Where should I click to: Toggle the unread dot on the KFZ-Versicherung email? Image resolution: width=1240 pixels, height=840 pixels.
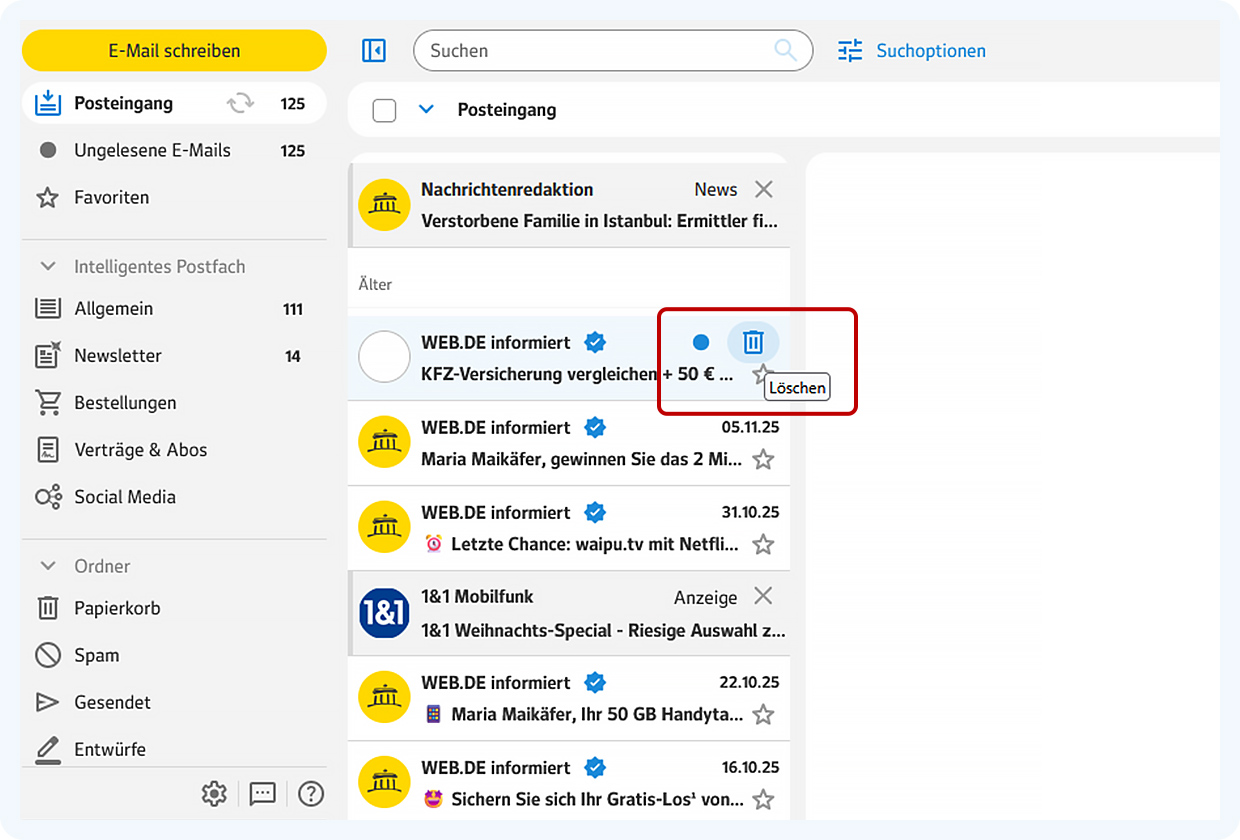700,342
